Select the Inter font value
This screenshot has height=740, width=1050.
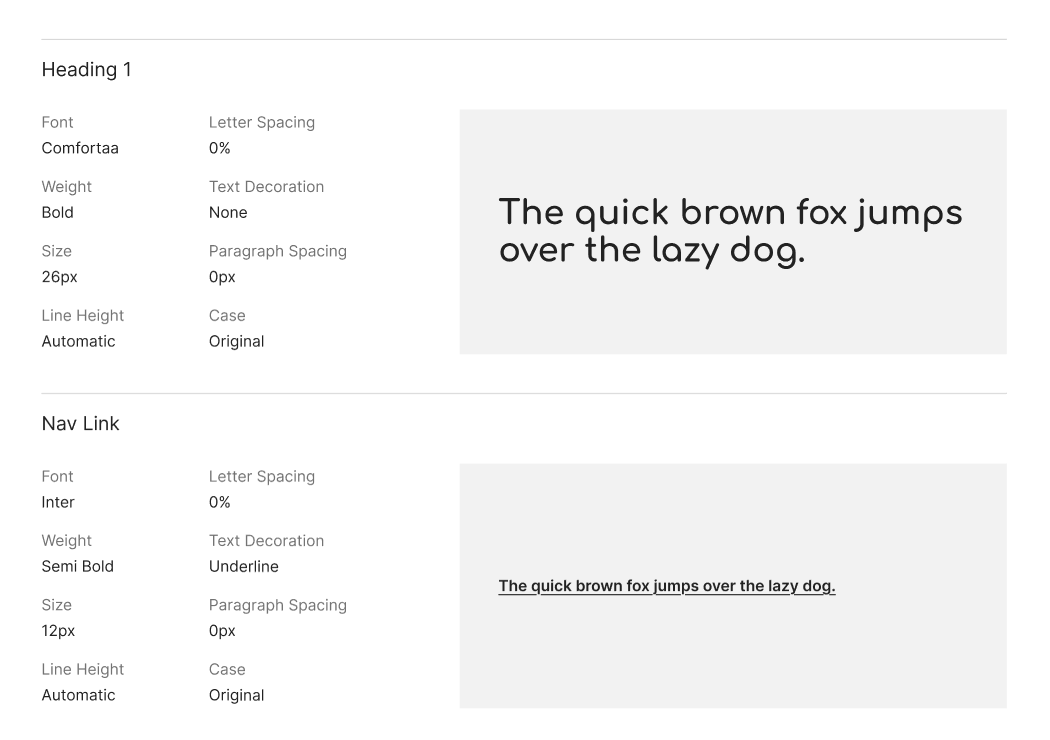point(58,502)
